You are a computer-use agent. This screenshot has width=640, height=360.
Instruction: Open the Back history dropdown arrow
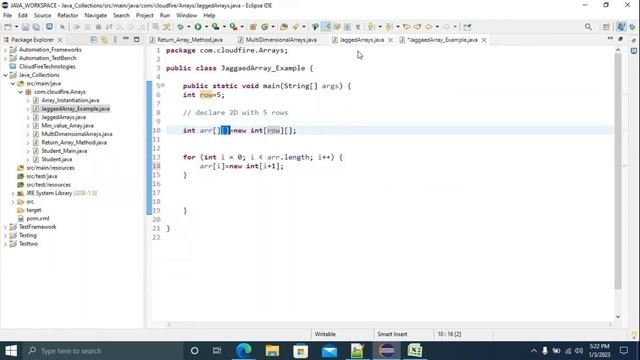[437, 27]
